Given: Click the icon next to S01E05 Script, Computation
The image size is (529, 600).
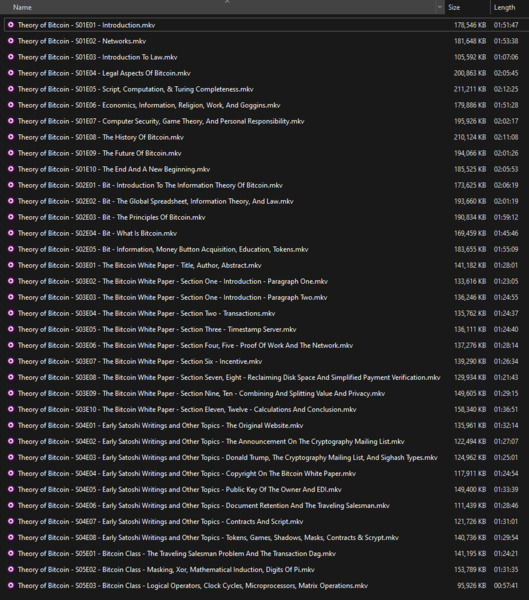Looking at the screenshot, I should 11,89.
